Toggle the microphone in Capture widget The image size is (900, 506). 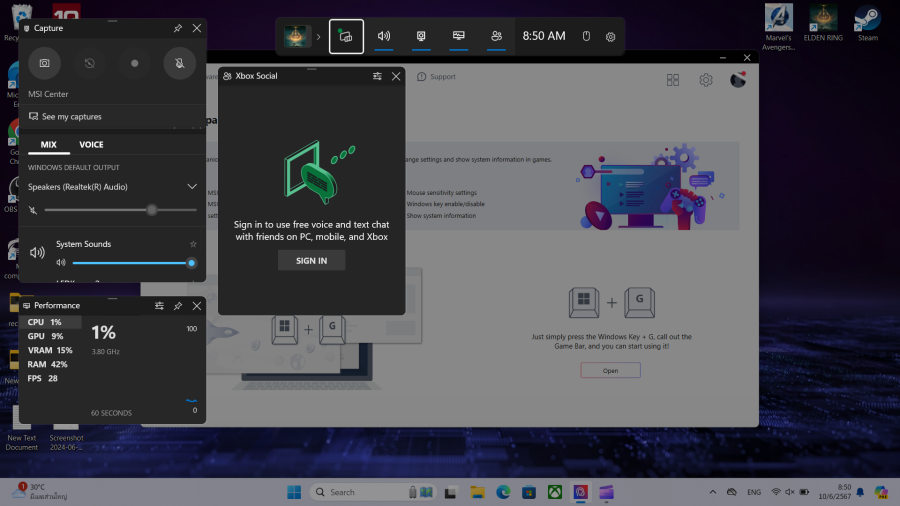pos(180,63)
